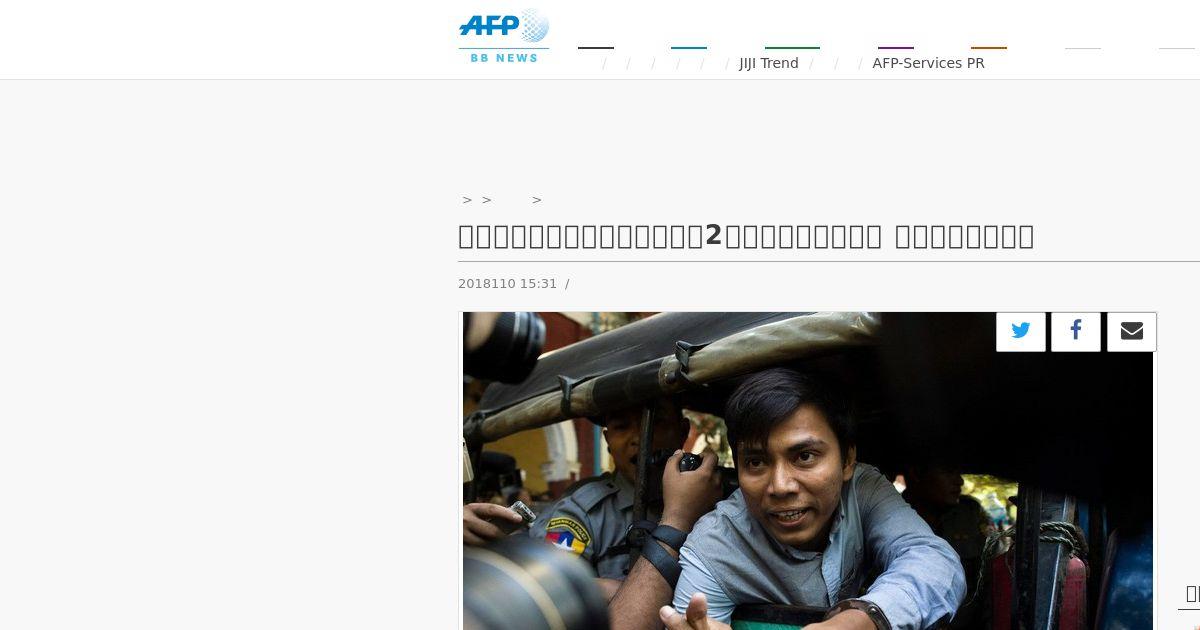Open the JIJI Trend section
The width and height of the screenshot is (1200, 630).
(769, 63)
